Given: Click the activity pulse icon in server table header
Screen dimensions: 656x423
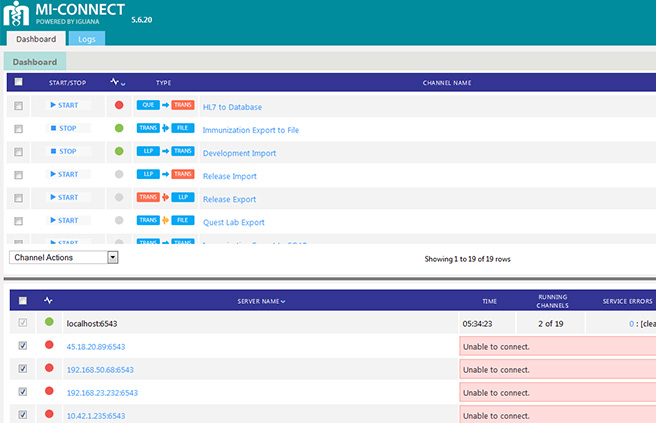Looking at the screenshot, I should pyautogui.click(x=49, y=300).
